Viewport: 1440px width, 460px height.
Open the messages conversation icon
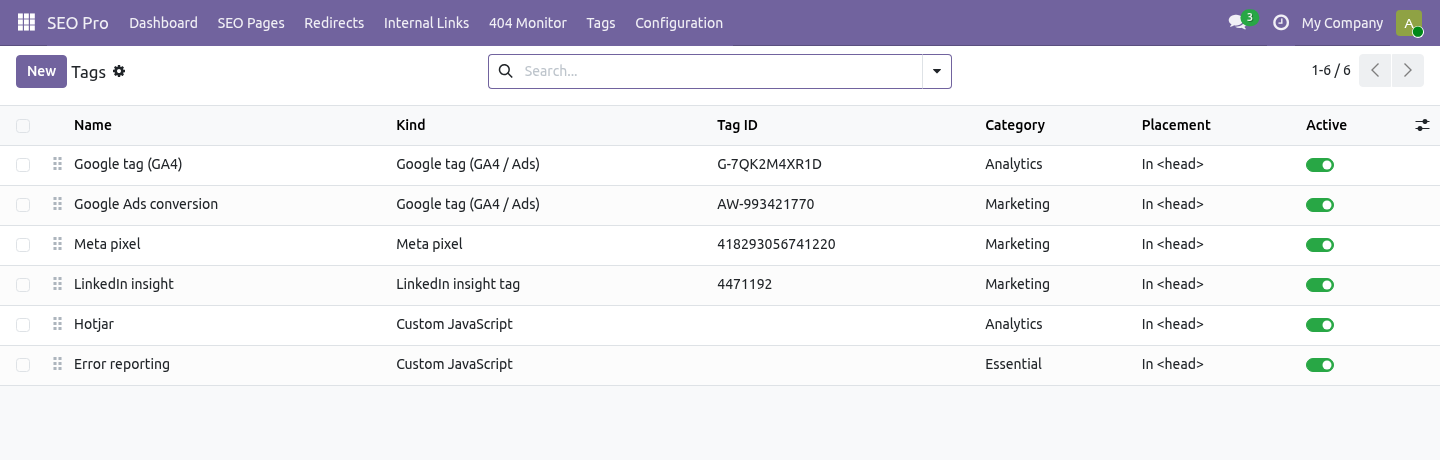pyautogui.click(x=1237, y=22)
